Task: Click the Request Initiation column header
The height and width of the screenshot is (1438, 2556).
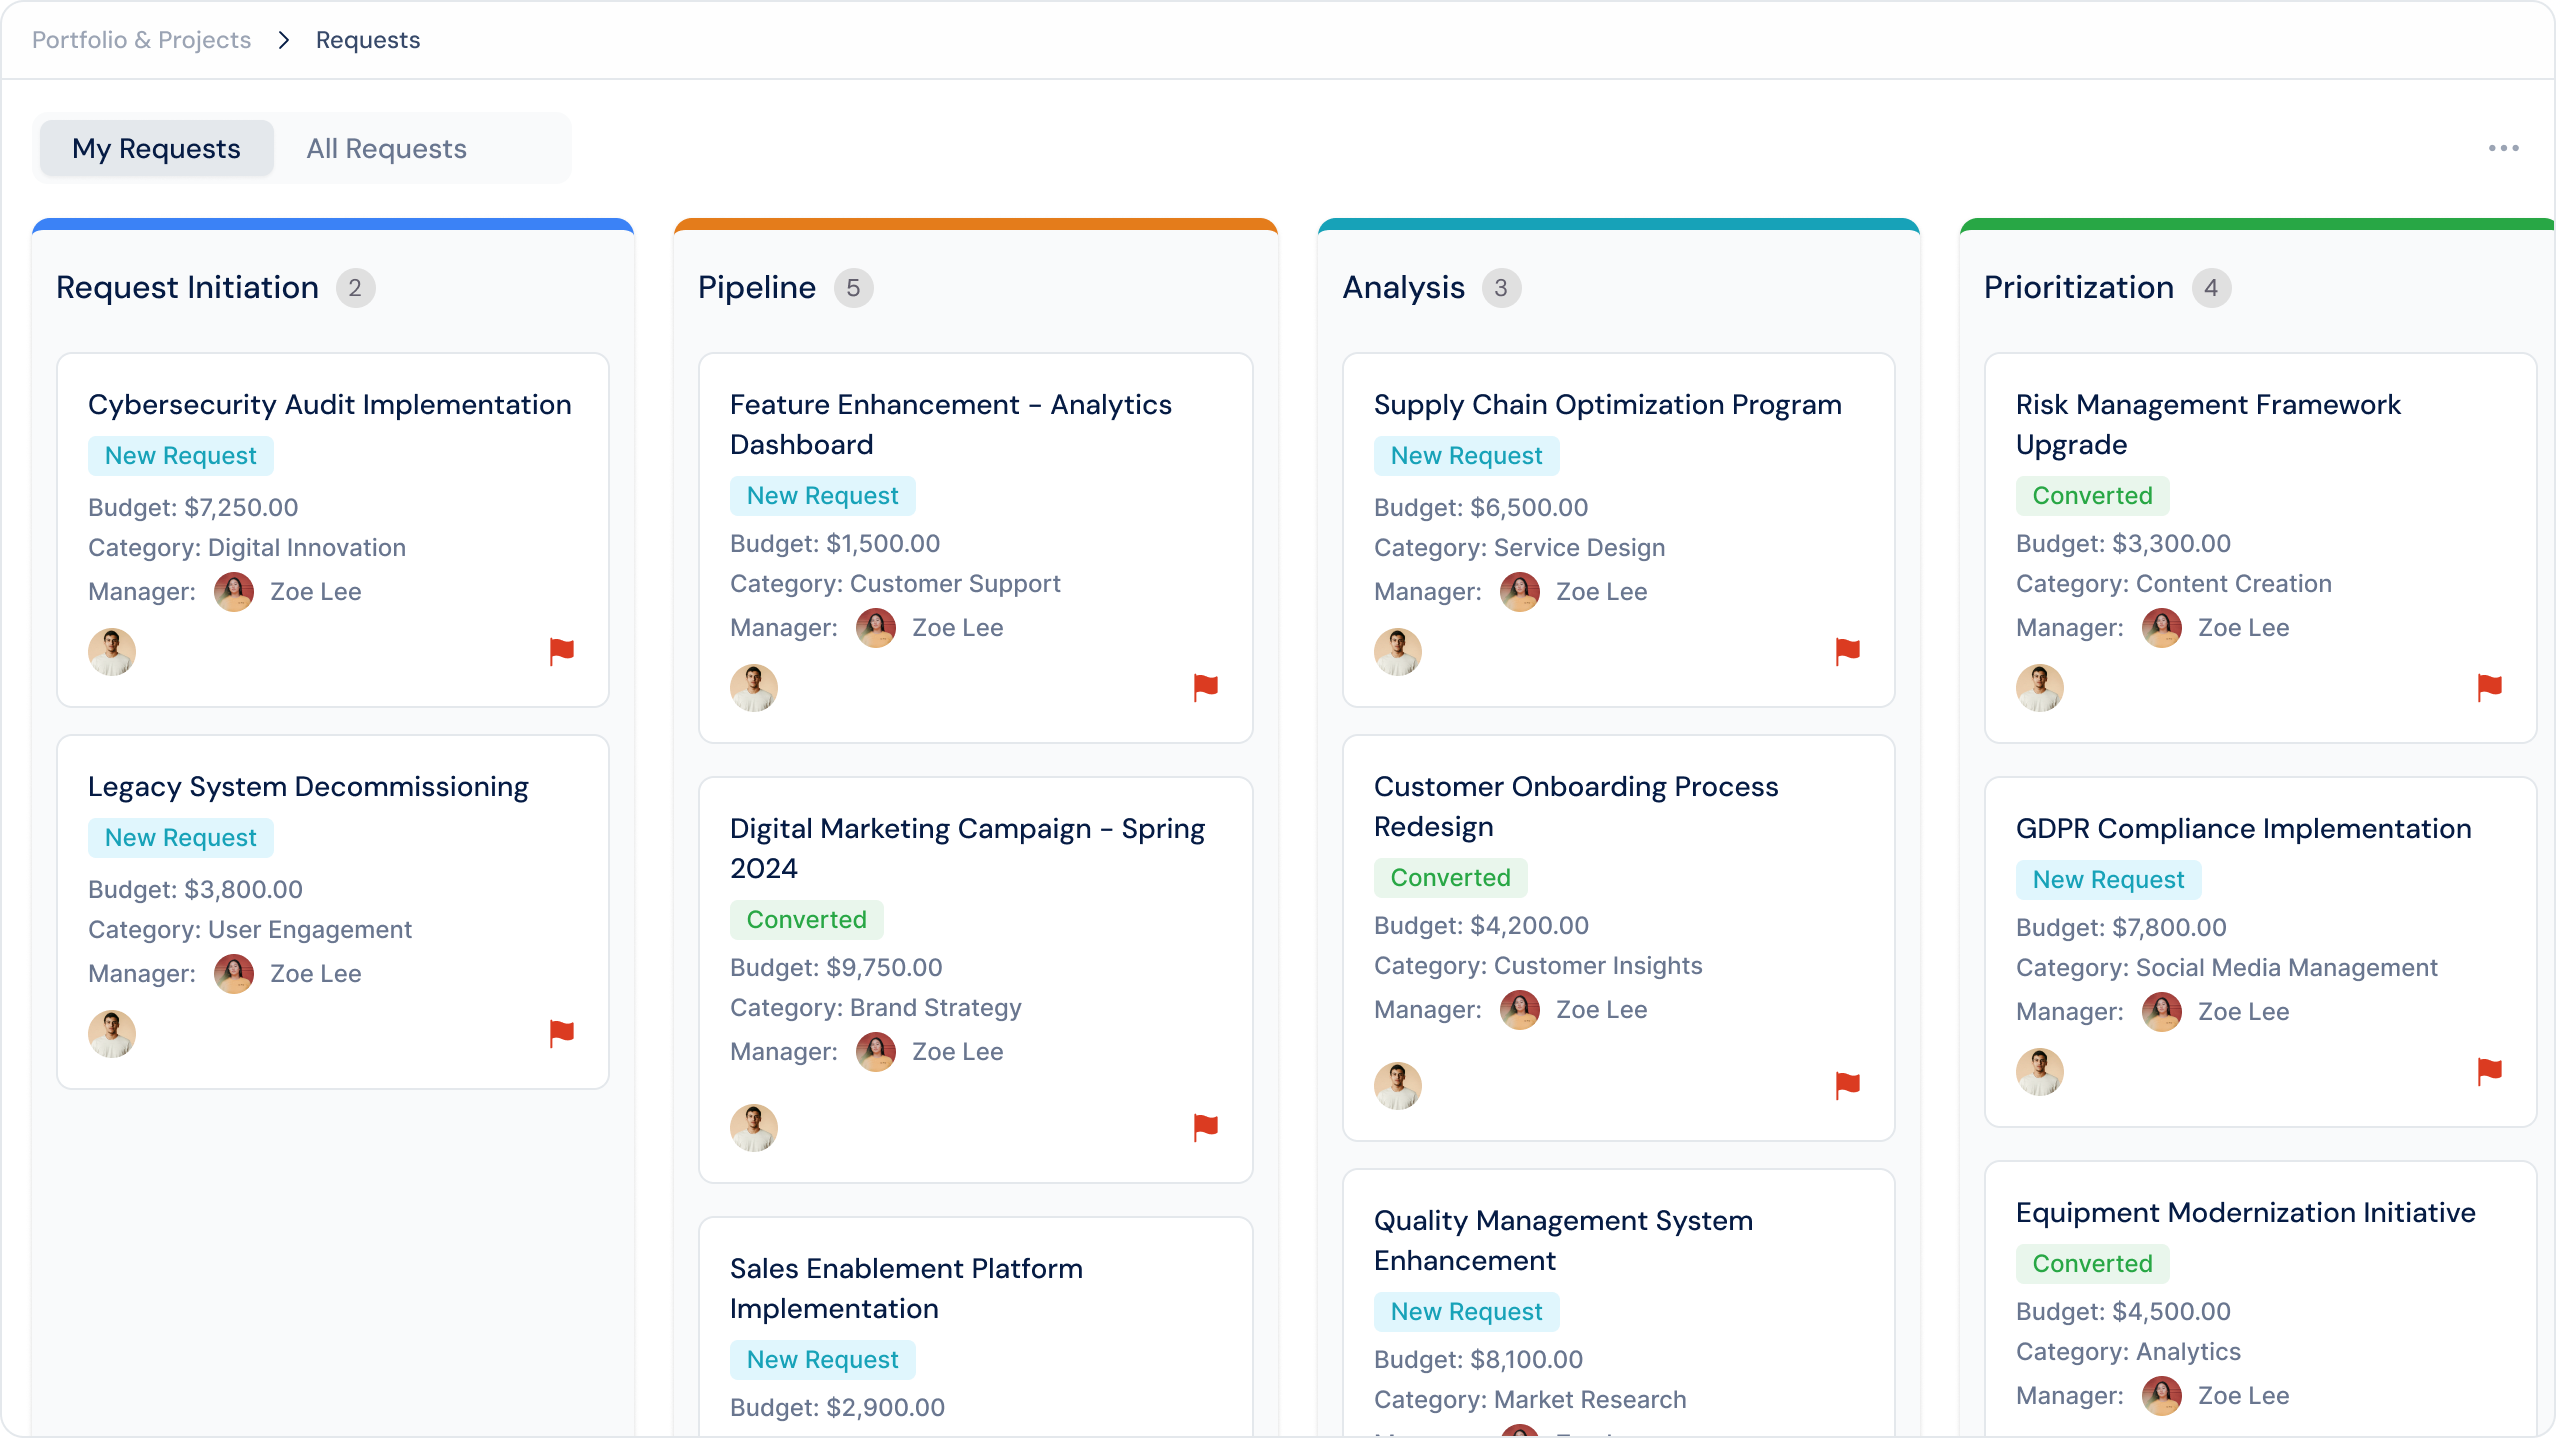Action: tap(188, 287)
